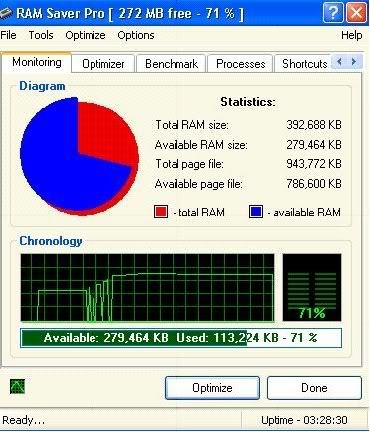Click the Optimize button
The width and height of the screenshot is (370, 432).
212,388
